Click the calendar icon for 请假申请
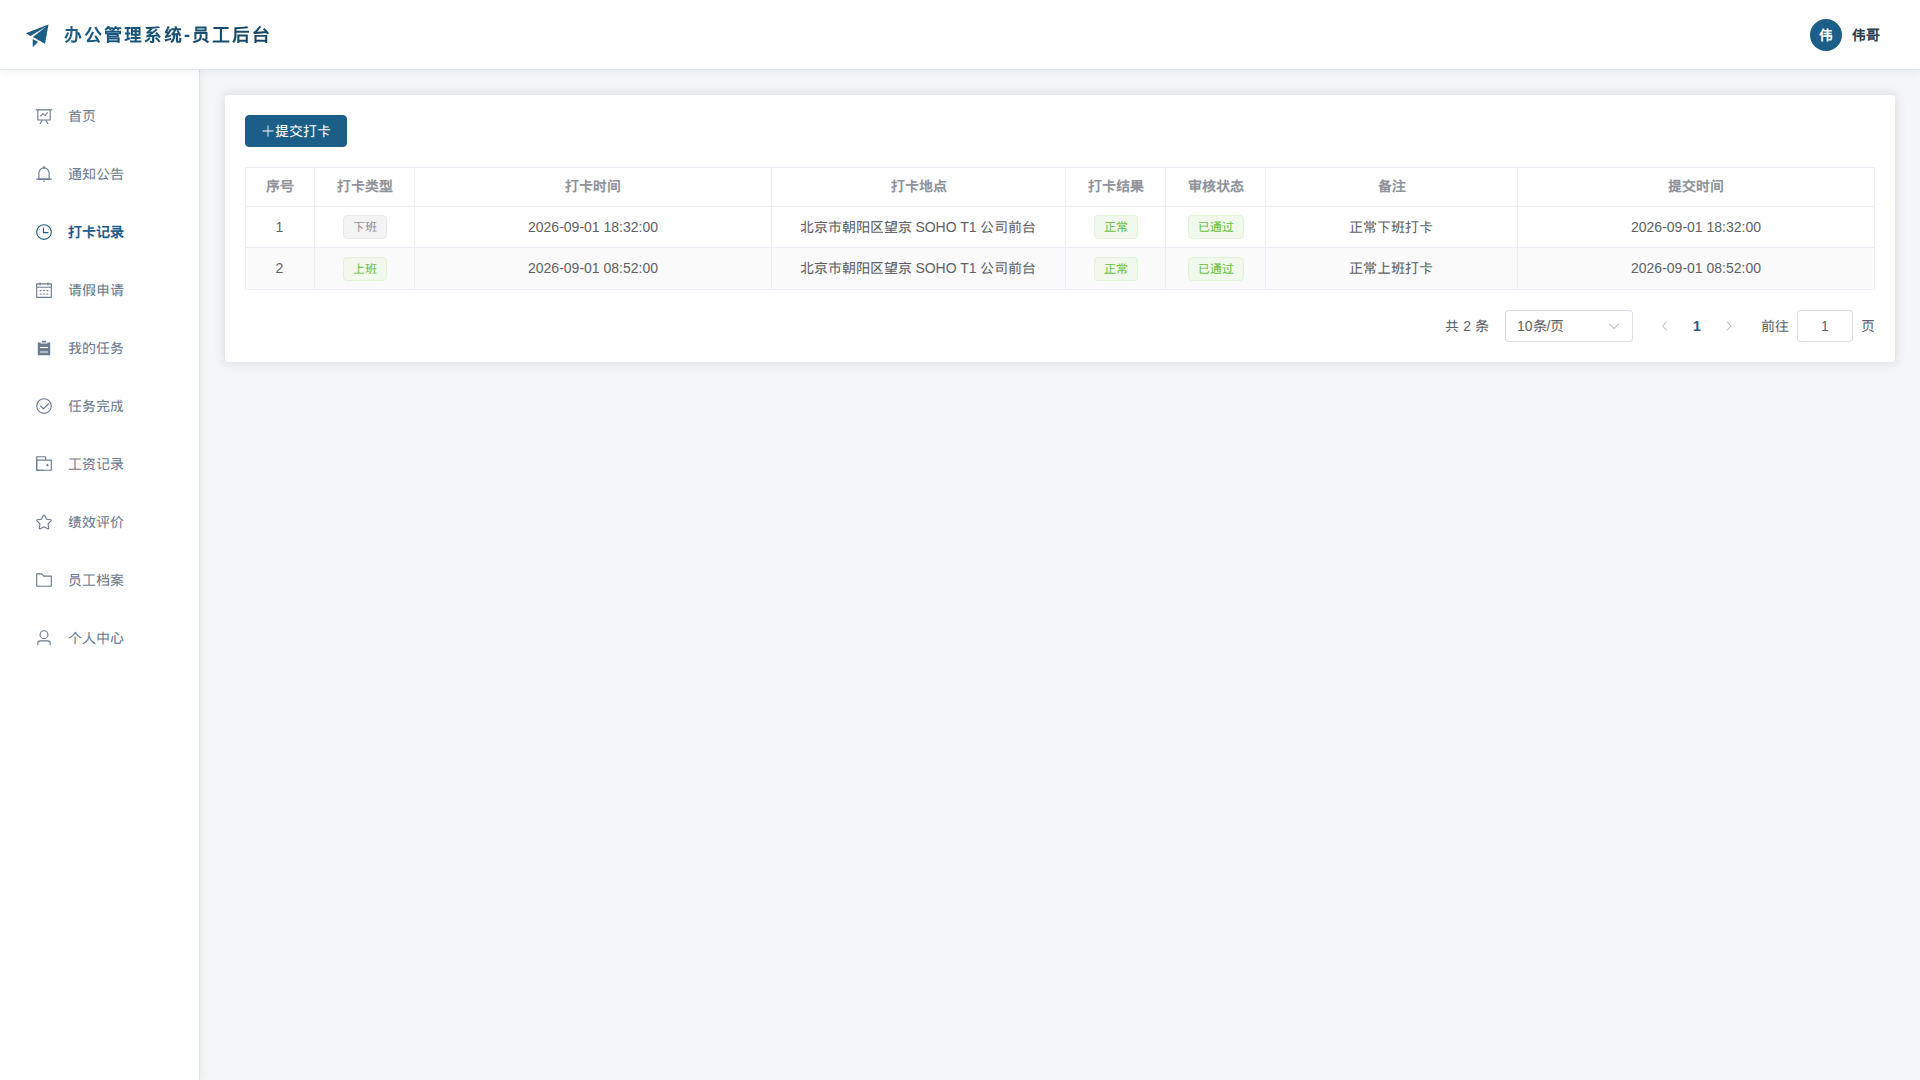This screenshot has width=1920, height=1080. [x=44, y=290]
